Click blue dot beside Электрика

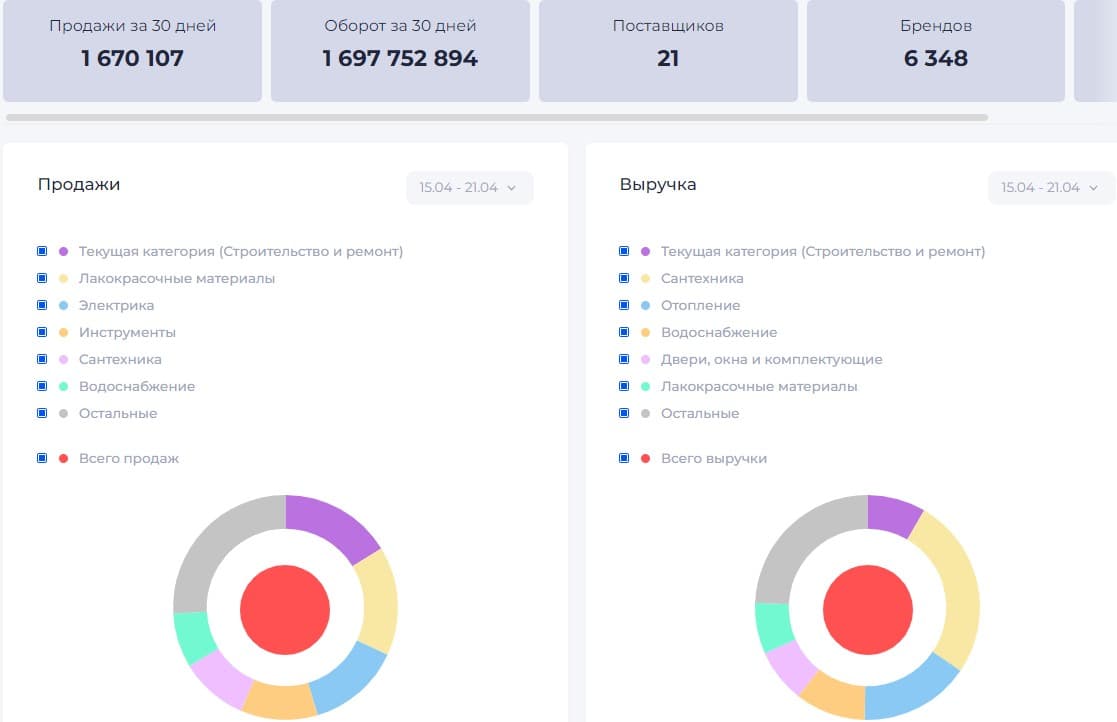[x=63, y=305]
